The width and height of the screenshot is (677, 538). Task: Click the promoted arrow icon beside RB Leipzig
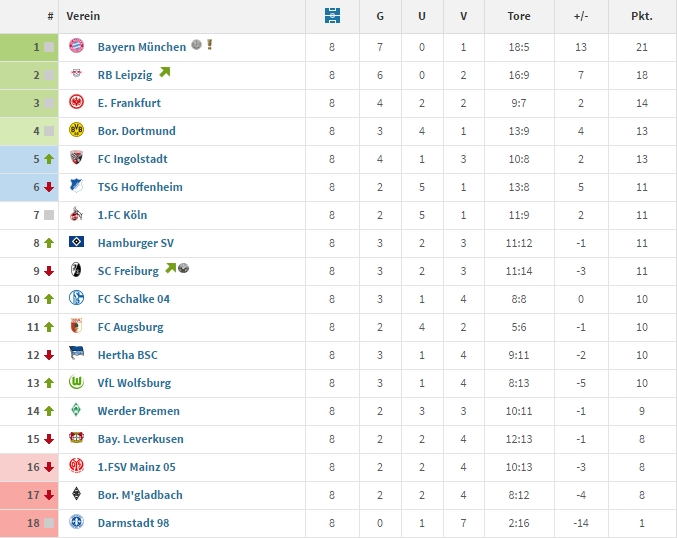coord(164,73)
